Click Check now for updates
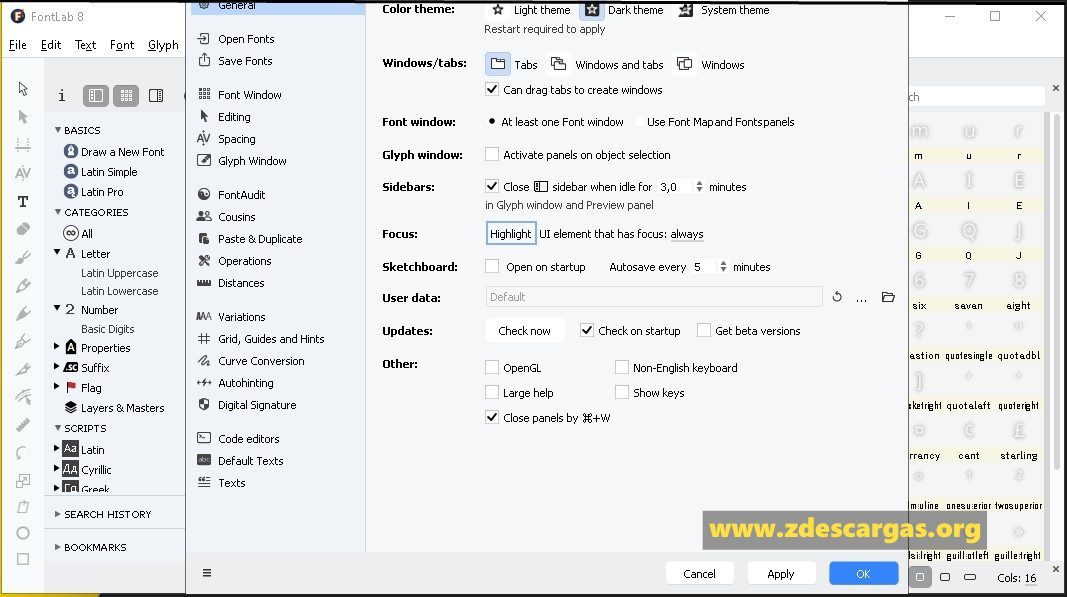 (525, 331)
